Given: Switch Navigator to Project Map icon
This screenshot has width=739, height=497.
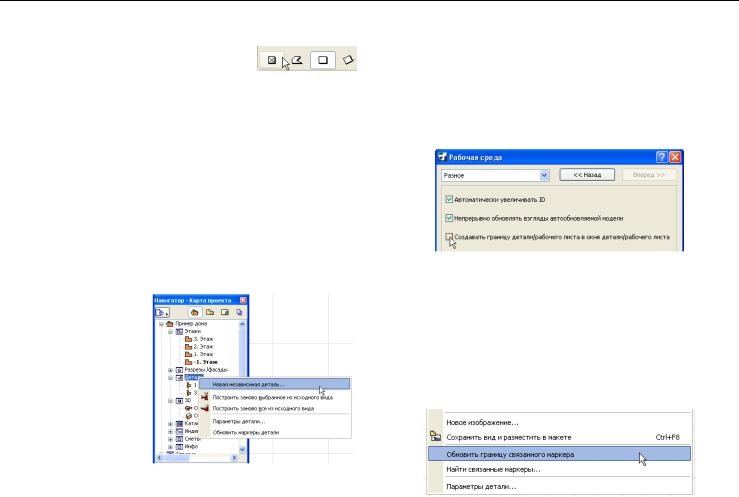Looking at the screenshot, I should [195, 312].
